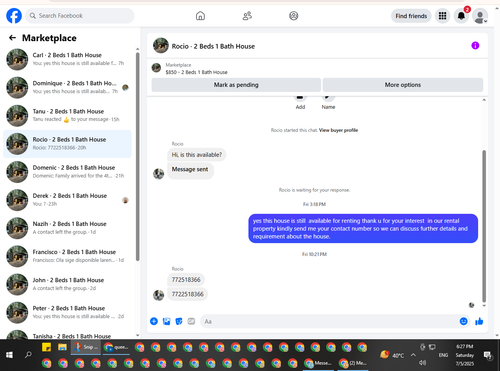This screenshot has height=371, width=500.
Task: Go back from Marketplace with arrow
Action: point(12,38)
